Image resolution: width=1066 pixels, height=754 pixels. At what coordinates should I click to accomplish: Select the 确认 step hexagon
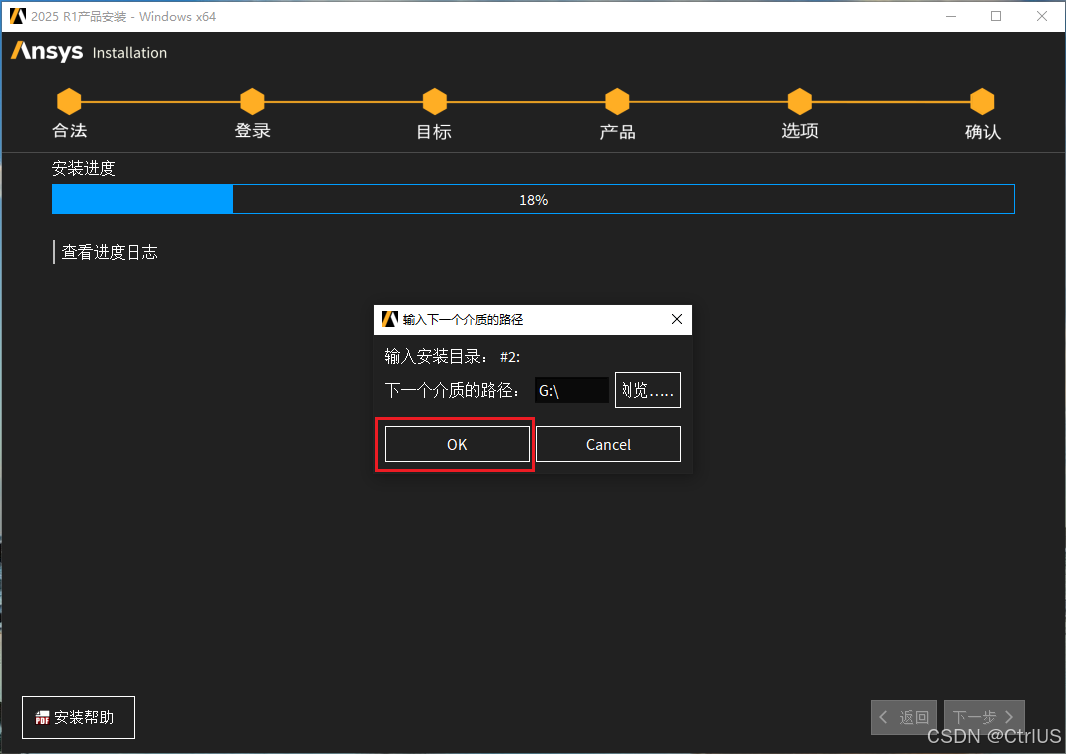coord(982,101)
